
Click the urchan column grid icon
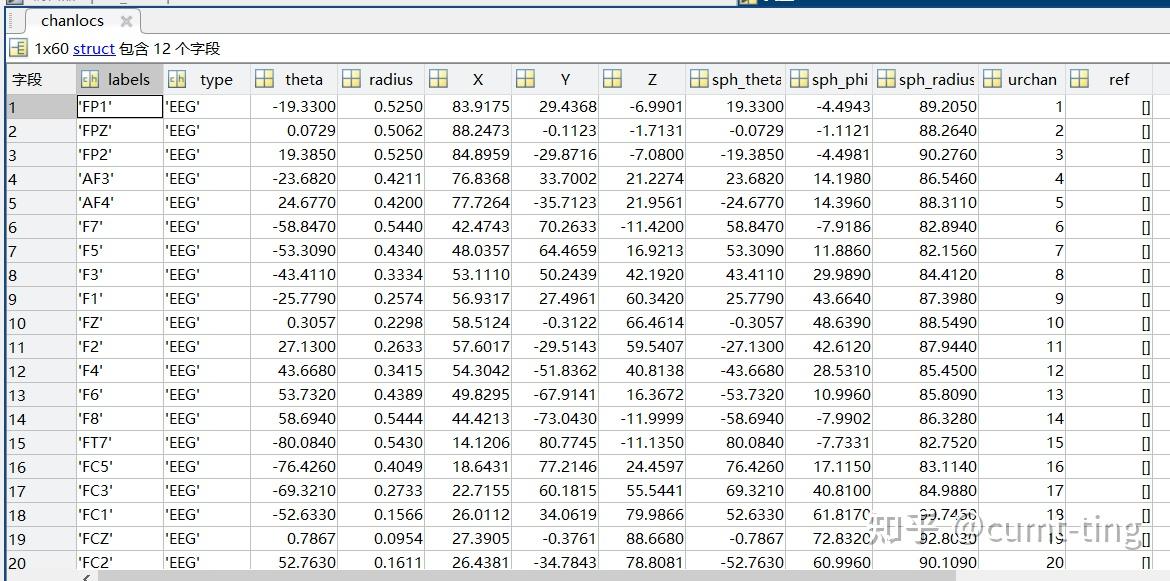pos(992,79)
